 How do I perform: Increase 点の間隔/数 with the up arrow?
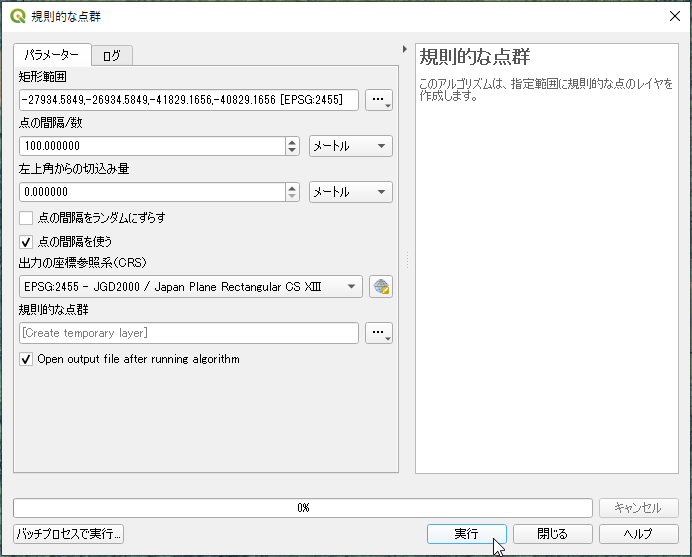[292, 142]
